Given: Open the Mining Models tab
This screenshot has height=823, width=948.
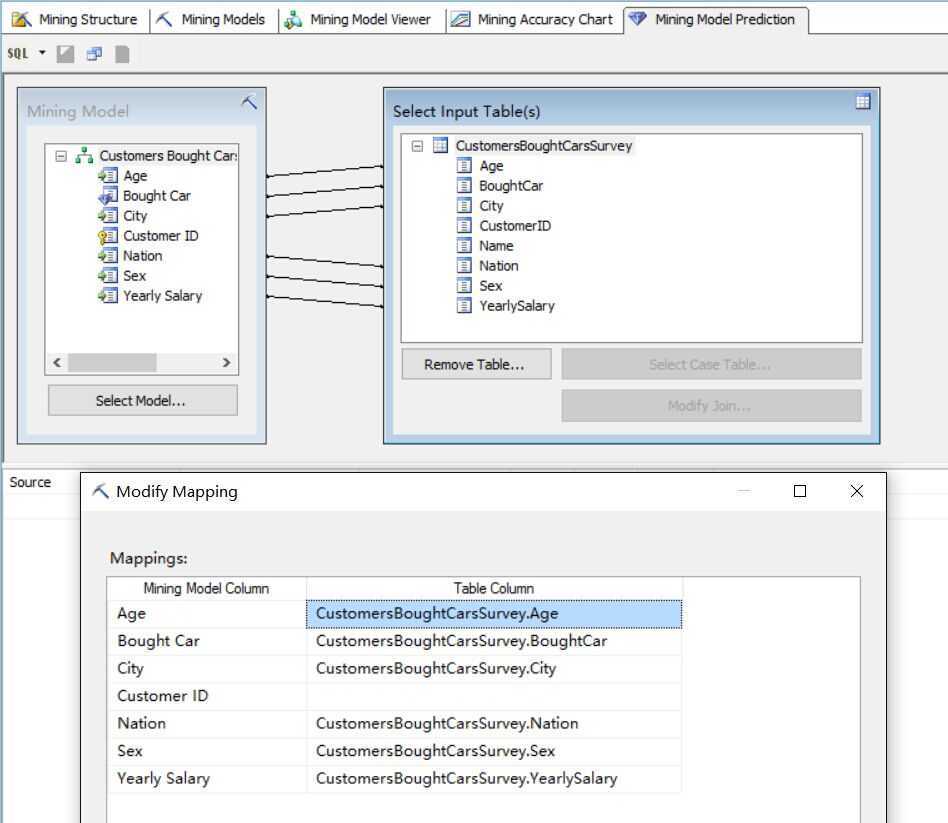Looking at the screenshot, I should tap(212, 19).
